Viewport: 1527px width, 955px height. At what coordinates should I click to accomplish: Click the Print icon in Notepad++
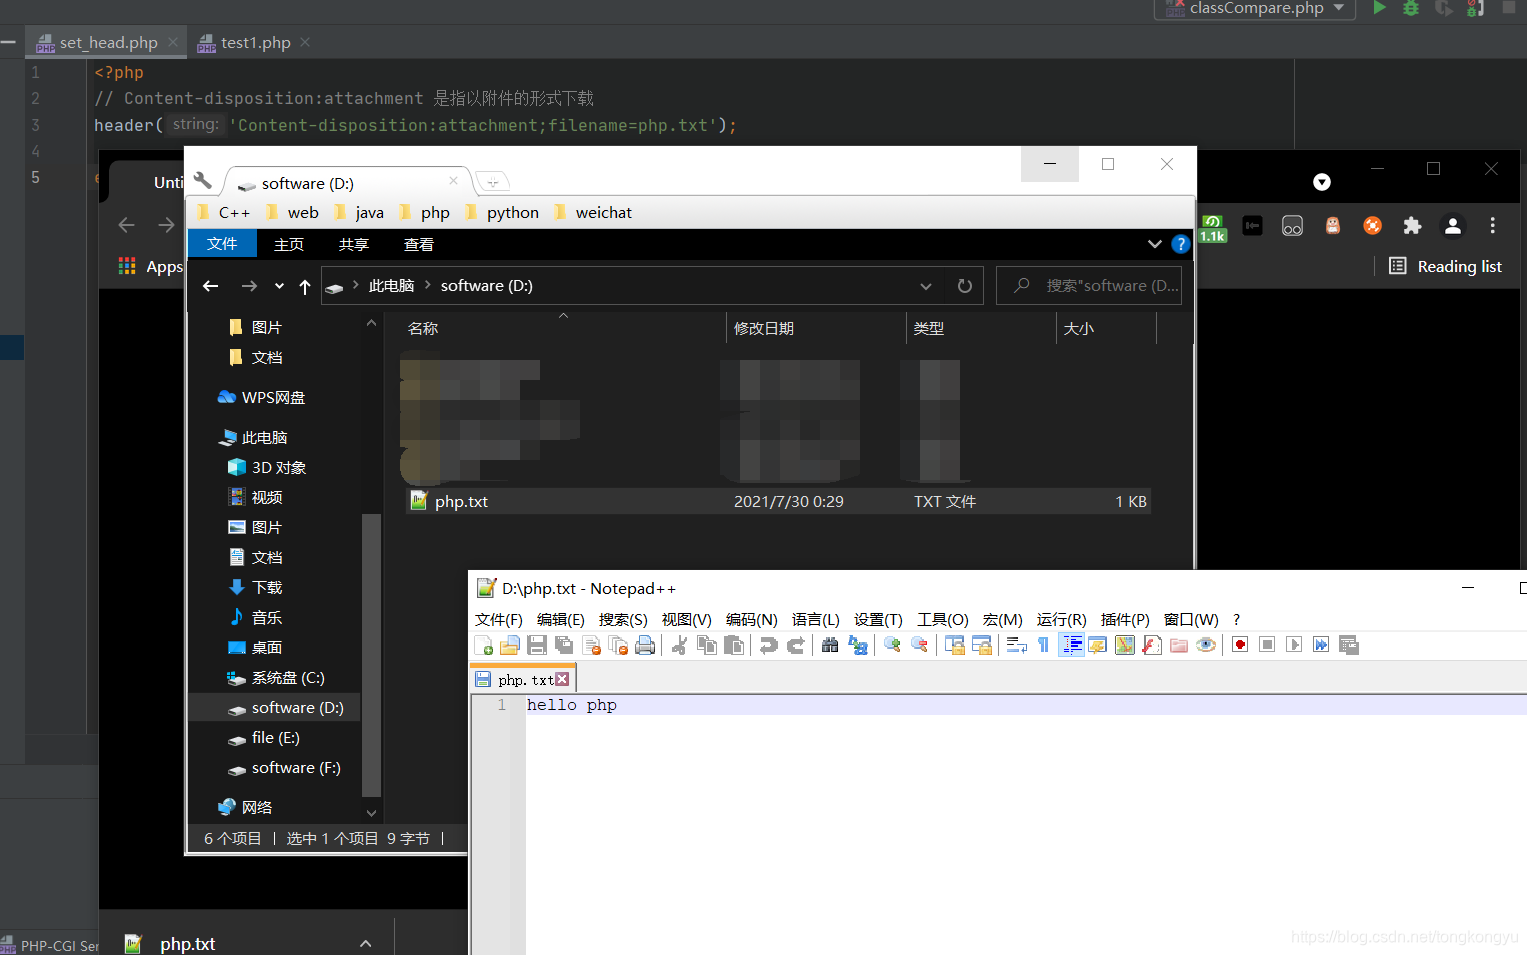645,645
